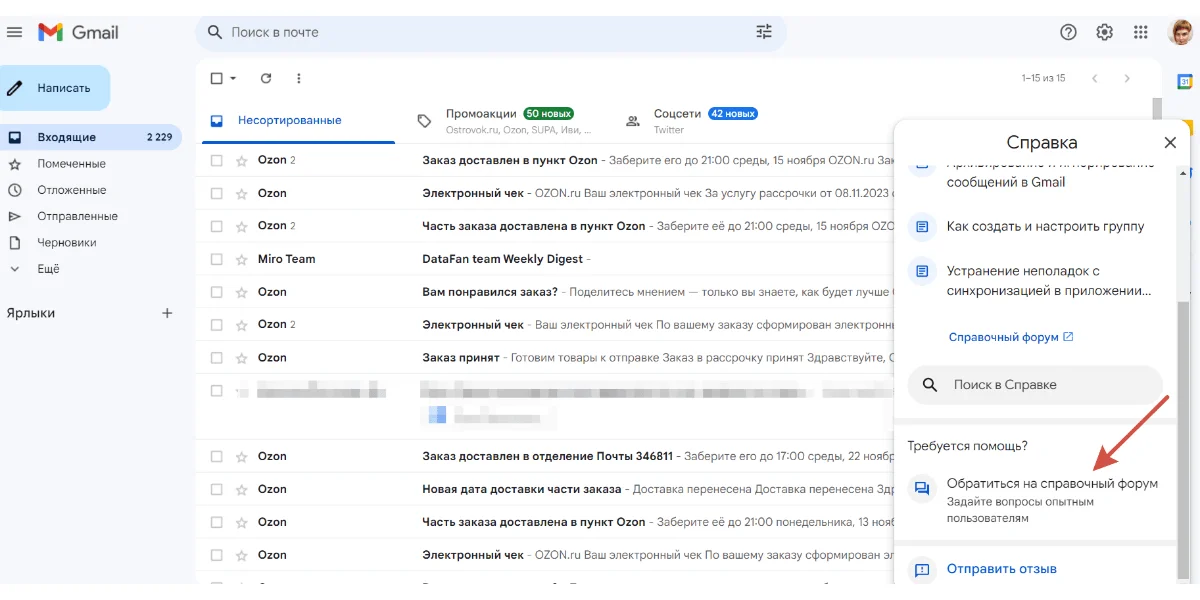Screen dimensions: 1200x600
Task: Expand the Ещё sidebar section
Action: tap(48, 269)
